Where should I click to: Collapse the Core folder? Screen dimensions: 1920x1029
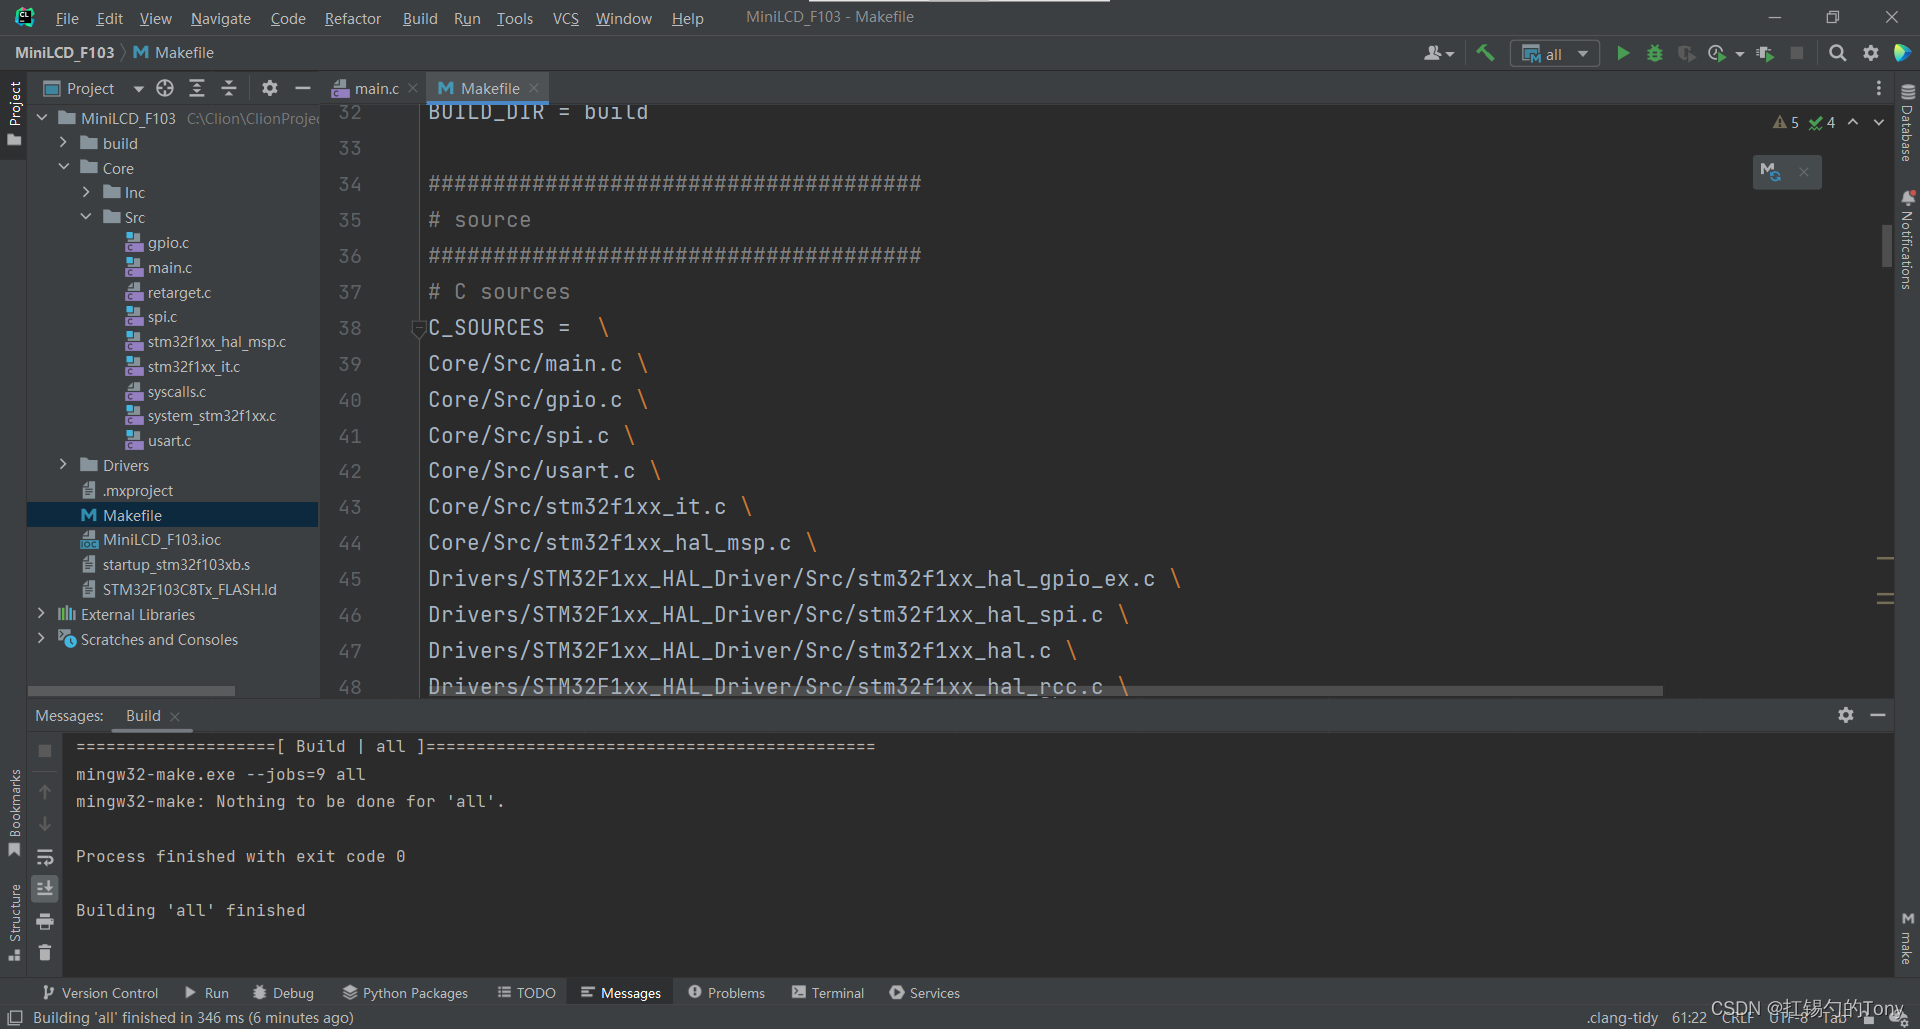(x=64, y=168)
